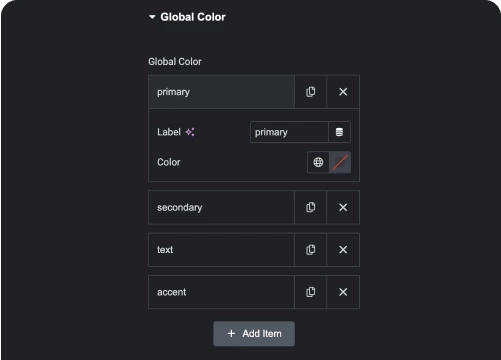Viewport: 501px width, 360px height.
Task: Delete the text color item
Action: (343, 250)
